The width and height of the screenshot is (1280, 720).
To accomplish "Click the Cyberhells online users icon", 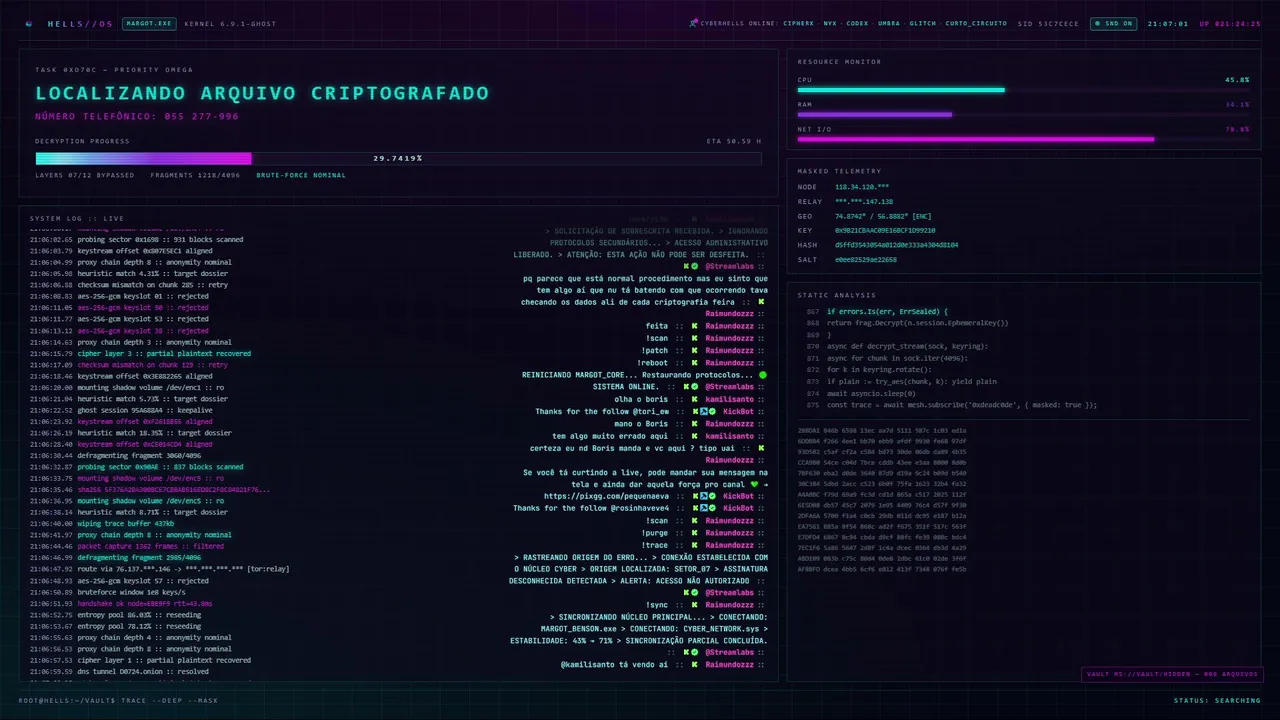I will coord(693,23).
